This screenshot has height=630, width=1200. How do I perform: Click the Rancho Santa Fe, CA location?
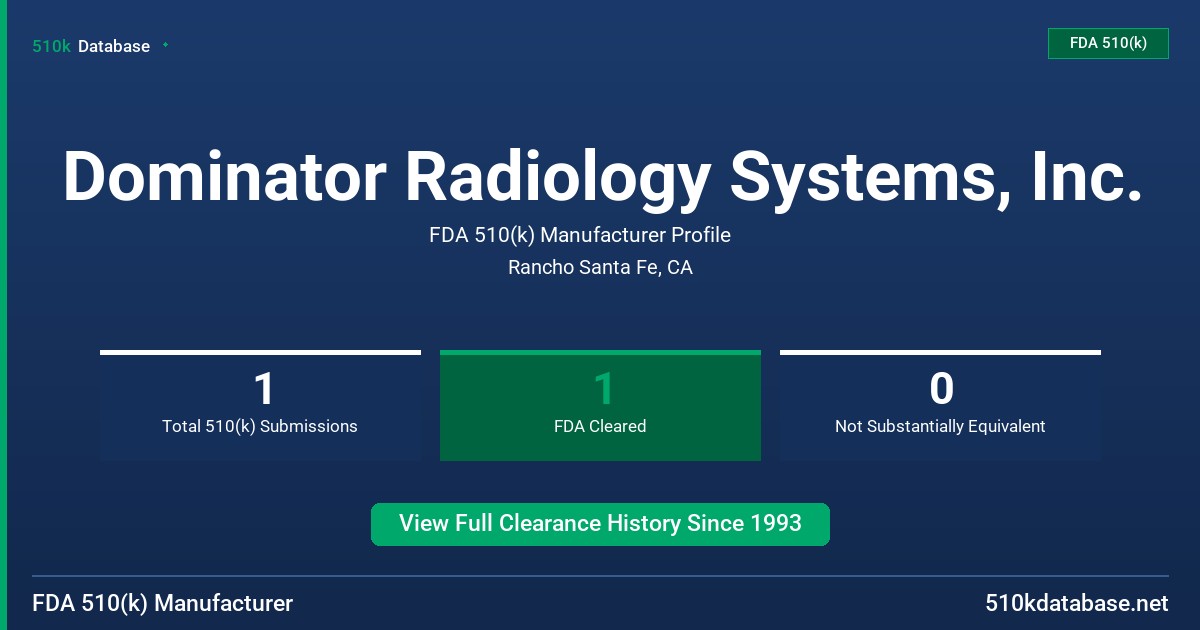coord(600,267)
